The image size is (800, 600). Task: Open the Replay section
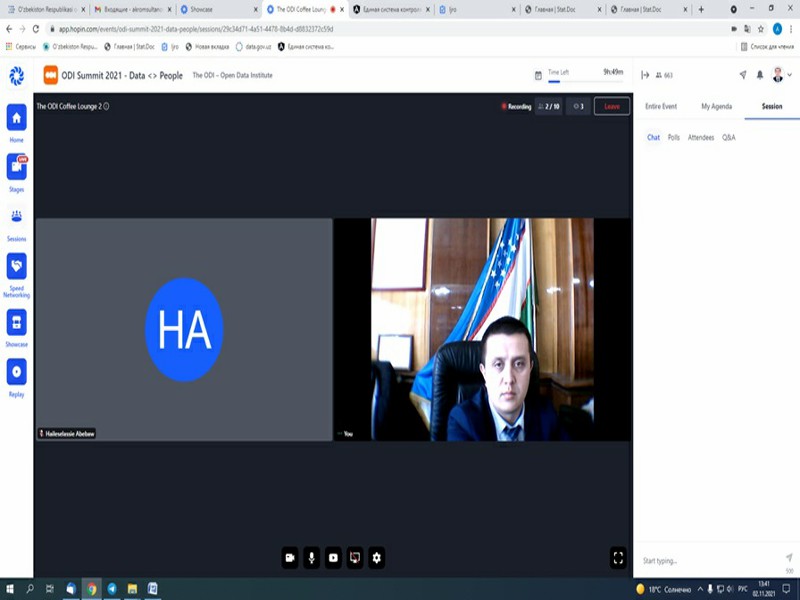(x=16, y=373)
